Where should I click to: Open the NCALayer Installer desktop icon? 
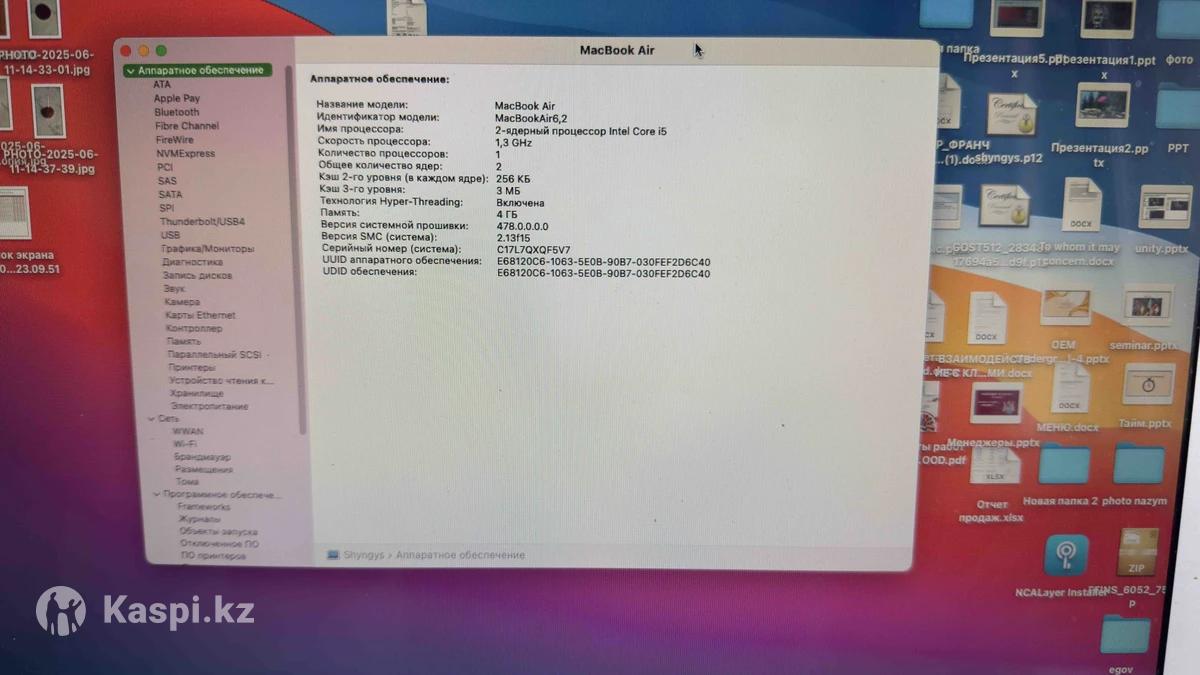click(x=1066, y=556)
